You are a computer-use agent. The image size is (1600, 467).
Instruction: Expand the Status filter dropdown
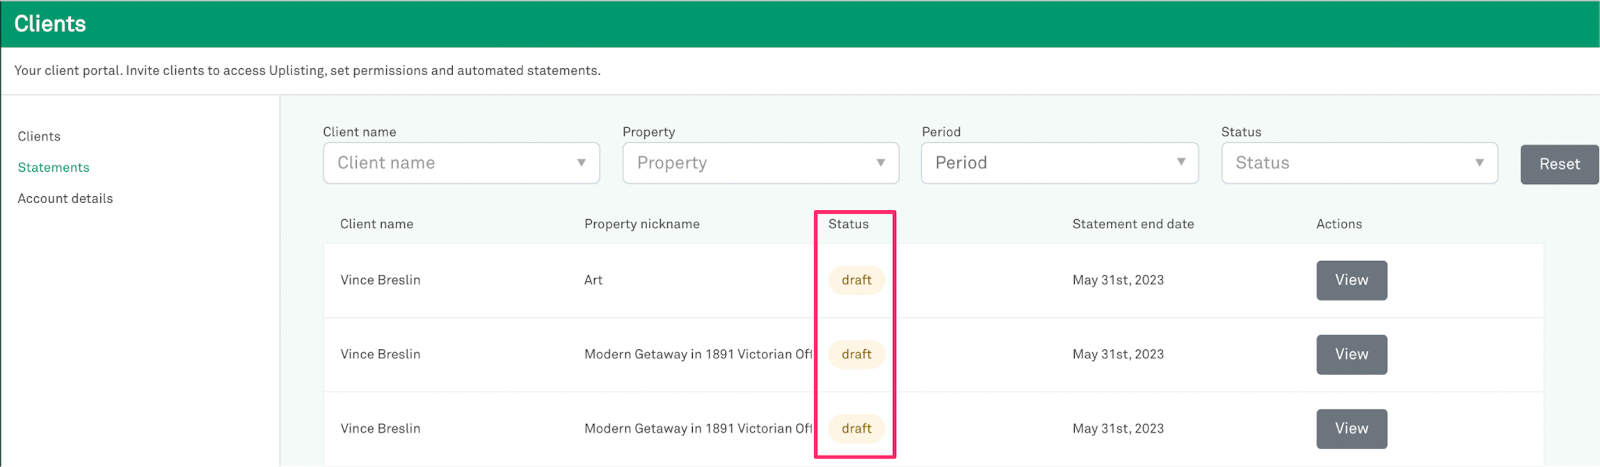click(x=1359, y=163)
